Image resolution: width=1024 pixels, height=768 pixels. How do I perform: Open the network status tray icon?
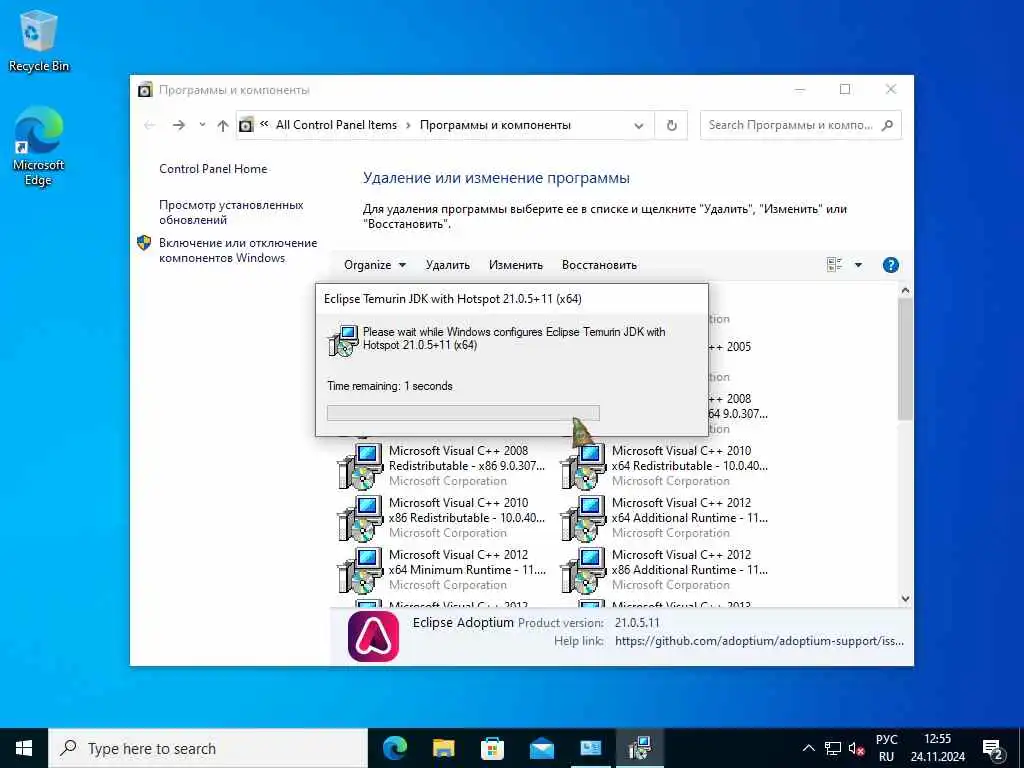point(833,748)
